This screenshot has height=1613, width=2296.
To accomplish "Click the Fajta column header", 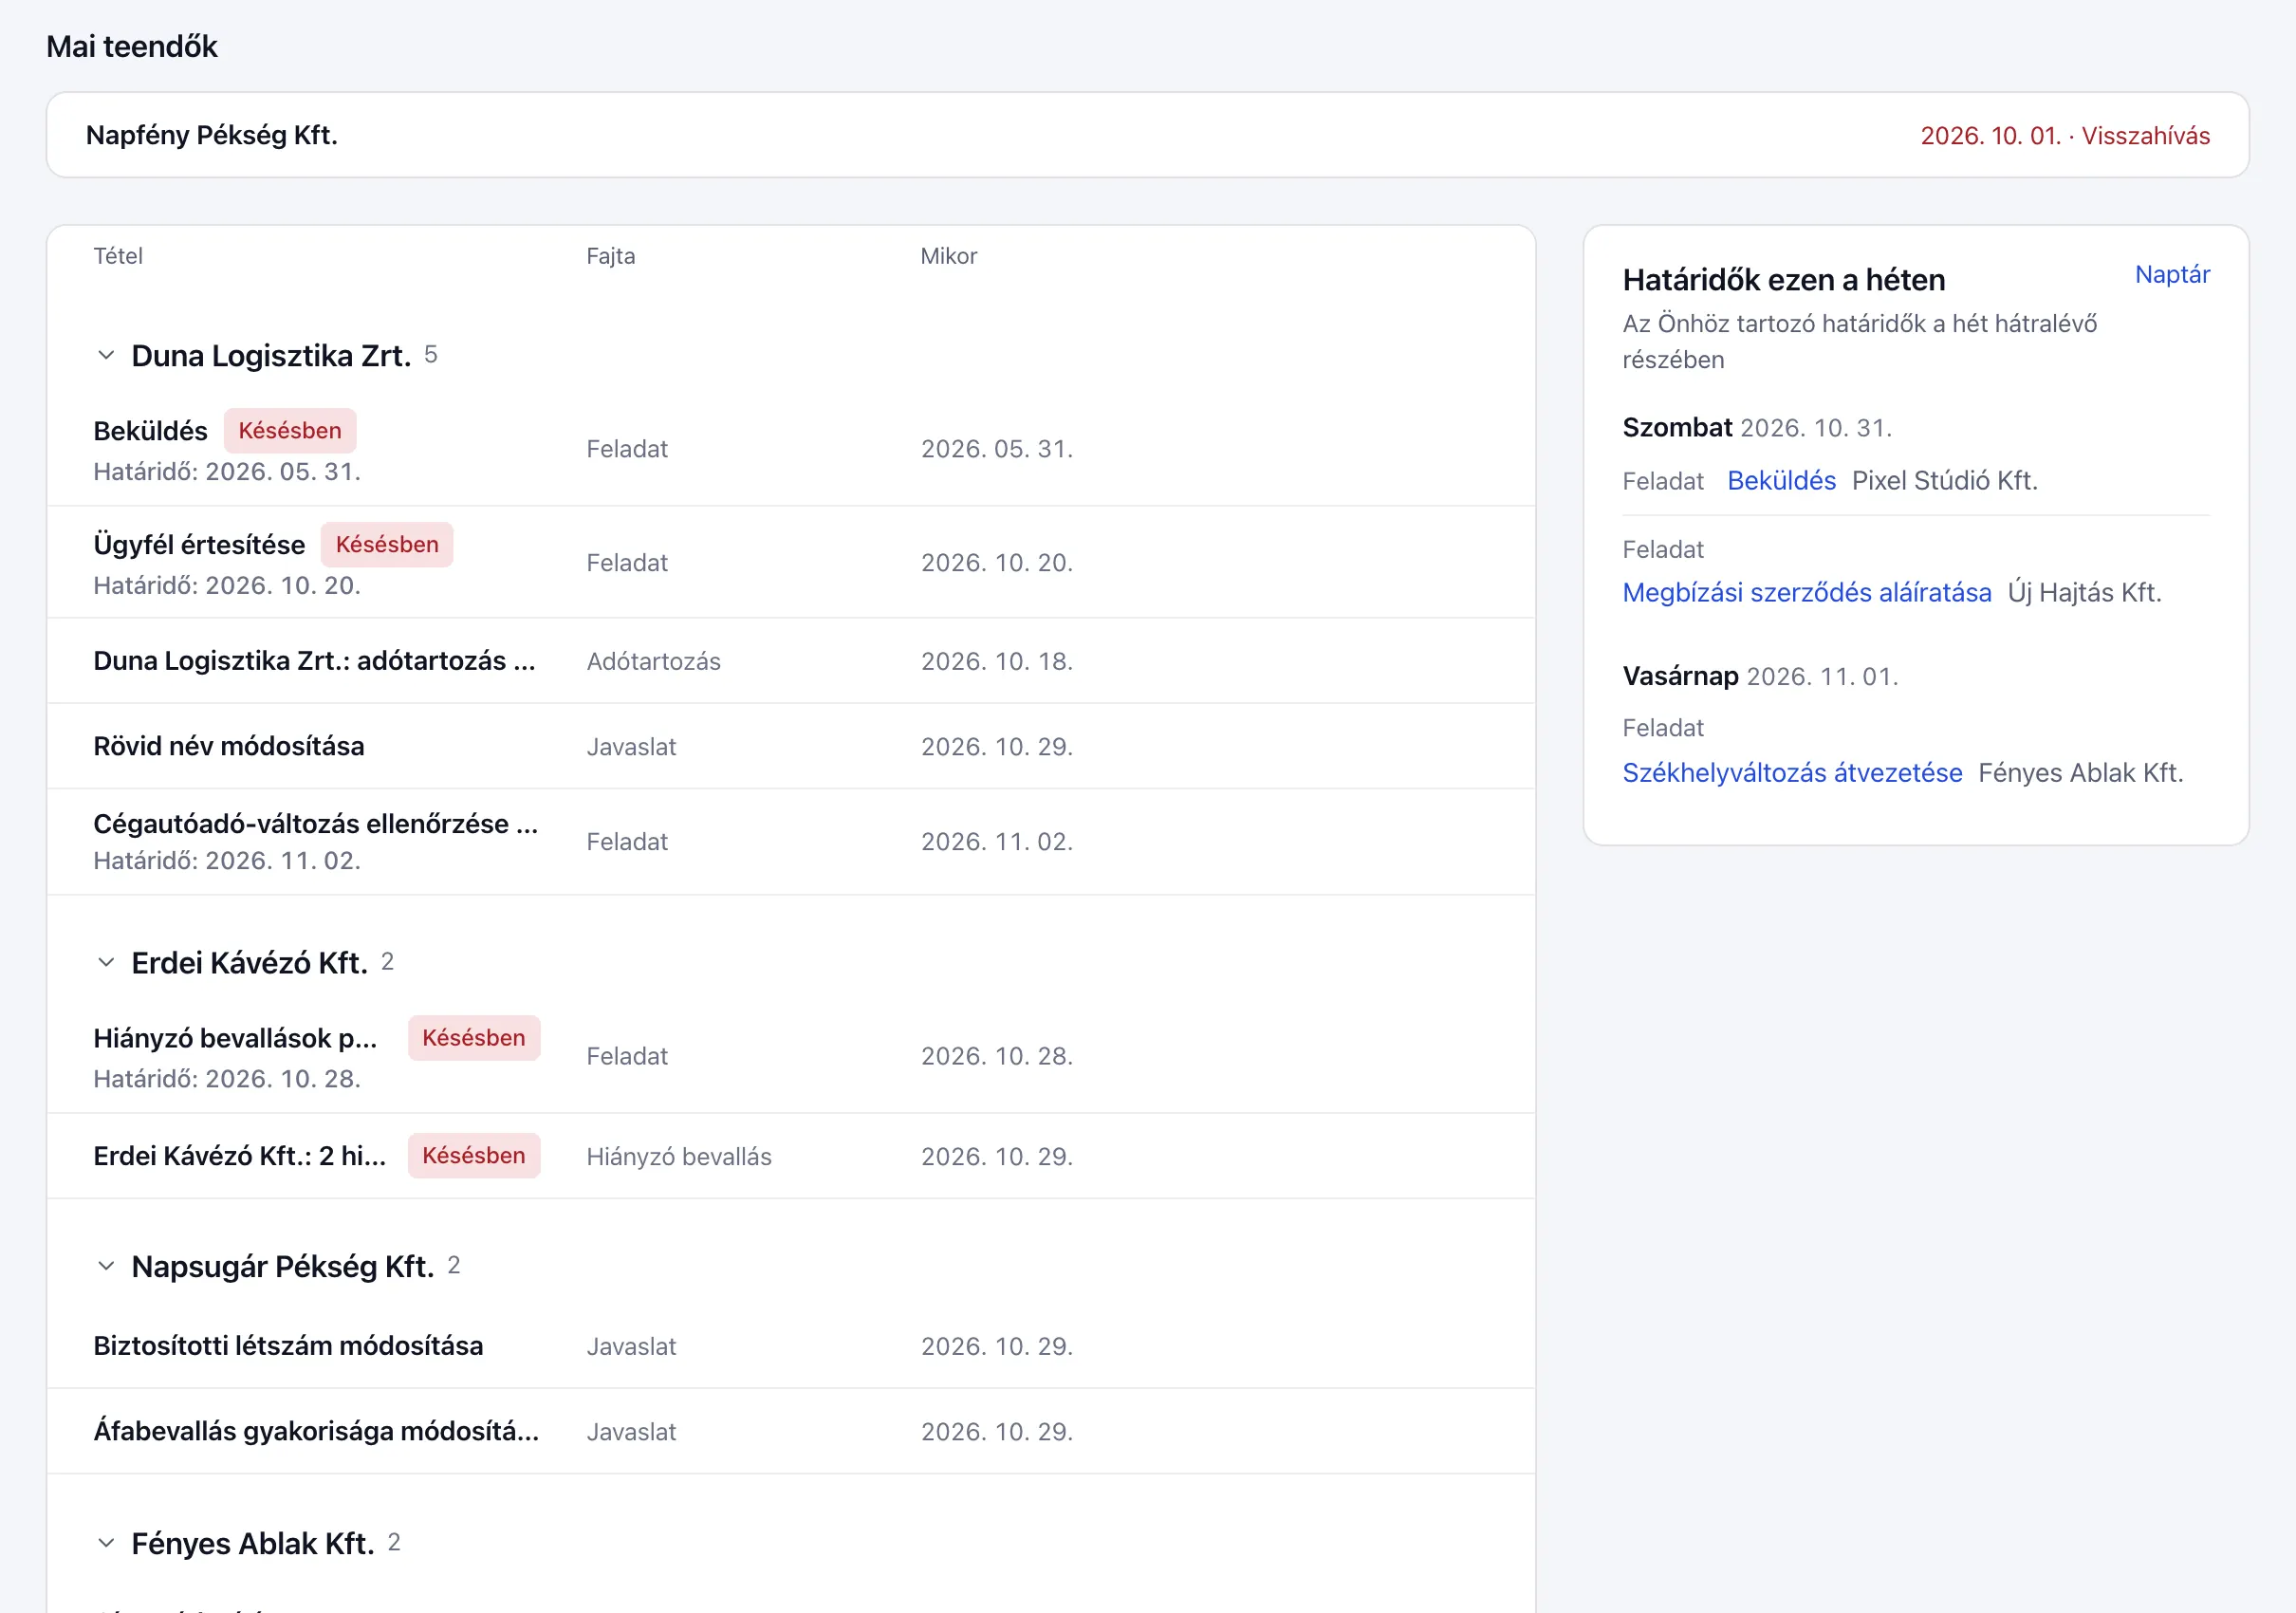I will pyautogui.click(x=610, y=257).
